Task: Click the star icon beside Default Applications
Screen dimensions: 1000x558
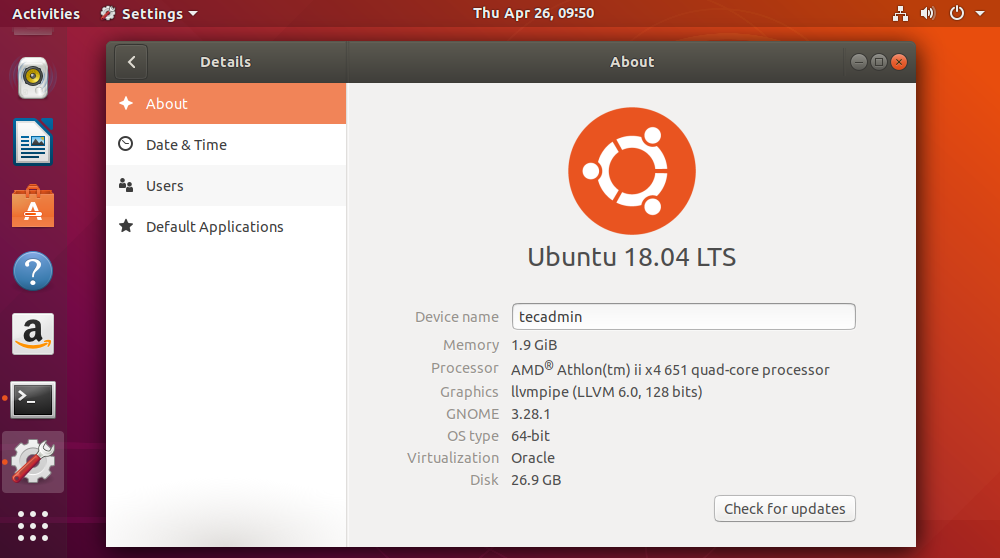Action: coord(126,226)
